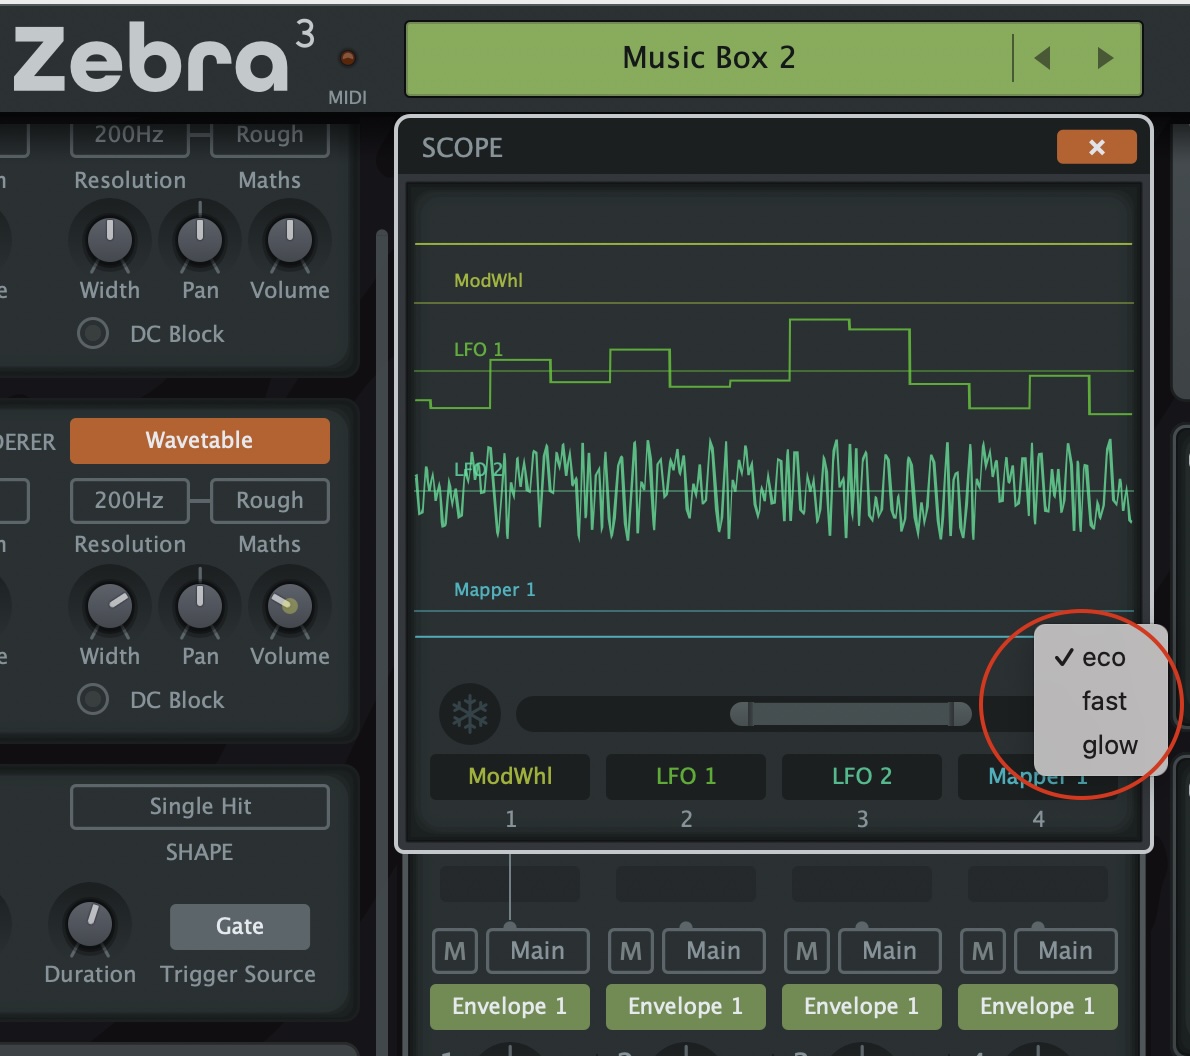Click the upper Pan knob
The height and width of the screenshot is (1056, 1190).
pos(200,240)
